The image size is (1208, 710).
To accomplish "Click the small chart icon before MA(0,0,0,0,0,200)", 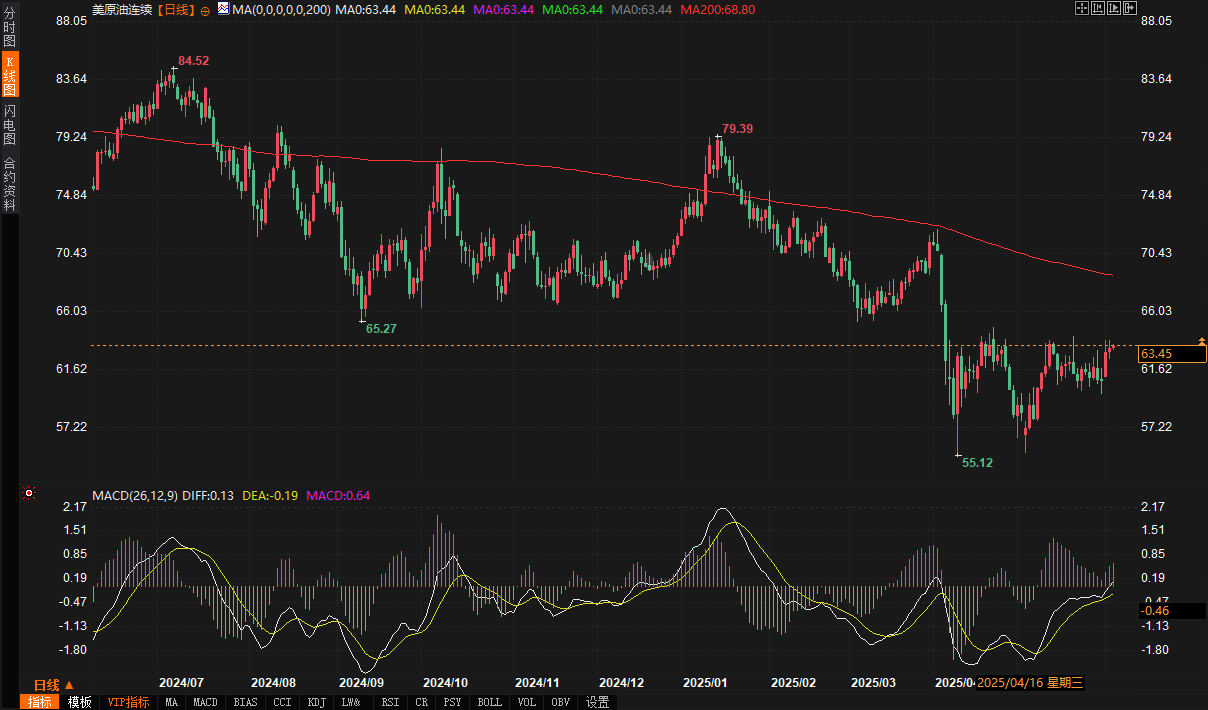I will (224, 9).
